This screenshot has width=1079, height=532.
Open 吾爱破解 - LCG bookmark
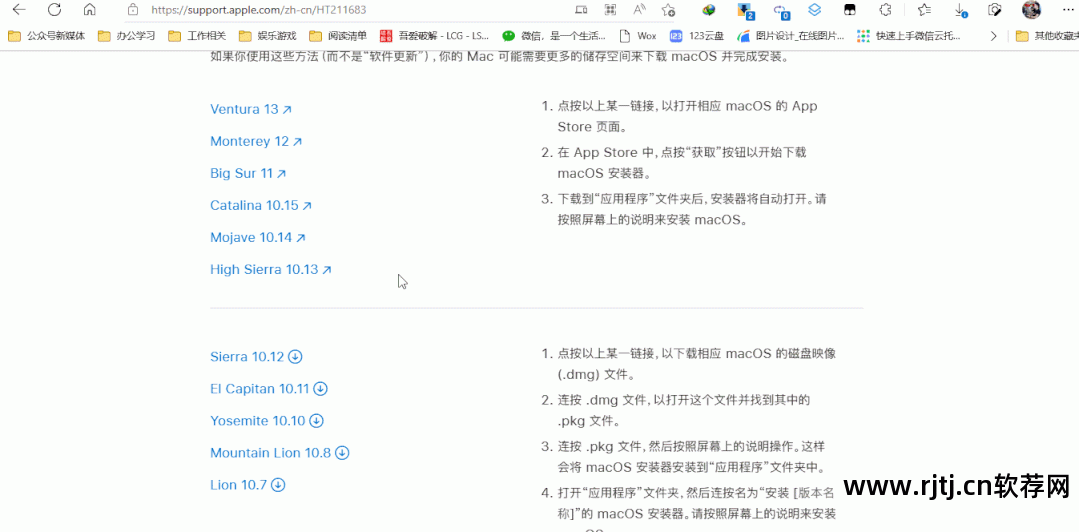pyautogui.click(x=434, y=36)
